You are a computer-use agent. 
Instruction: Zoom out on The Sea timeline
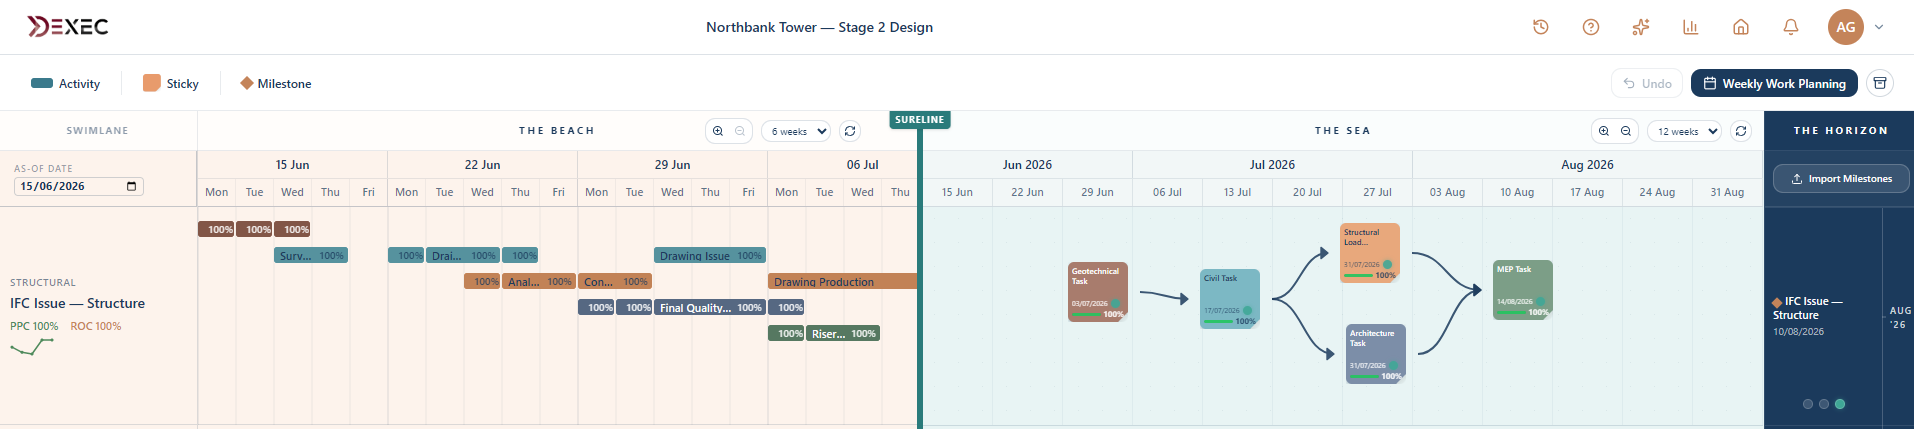(x=1626, y=131)
